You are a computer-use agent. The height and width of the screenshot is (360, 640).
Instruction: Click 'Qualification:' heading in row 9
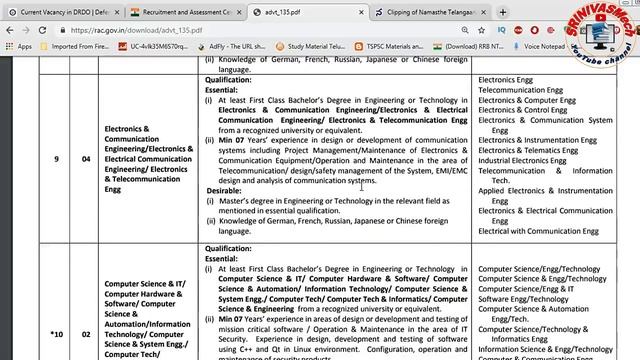(228, 80)
